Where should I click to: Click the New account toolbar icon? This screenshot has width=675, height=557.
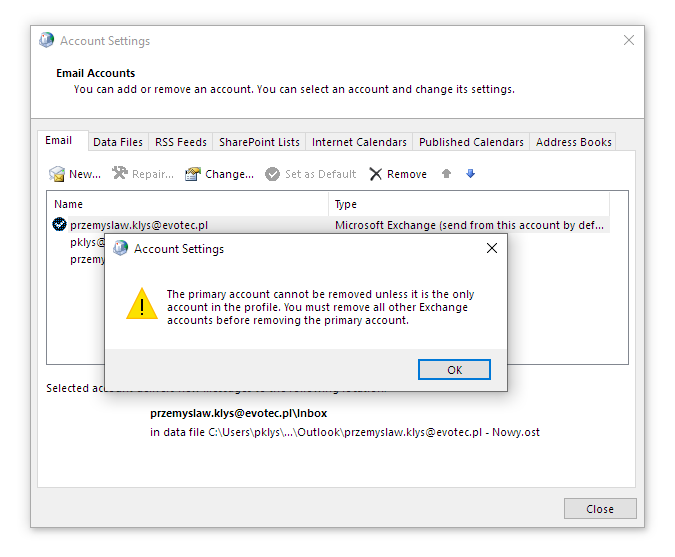(58, 174)
